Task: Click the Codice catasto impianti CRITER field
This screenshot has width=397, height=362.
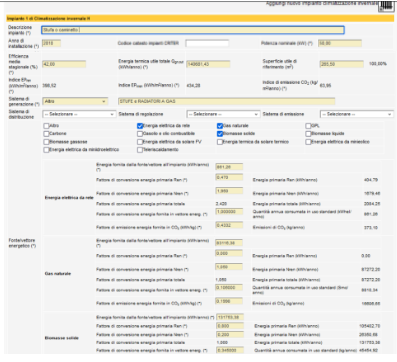Action: pos(207,43)
